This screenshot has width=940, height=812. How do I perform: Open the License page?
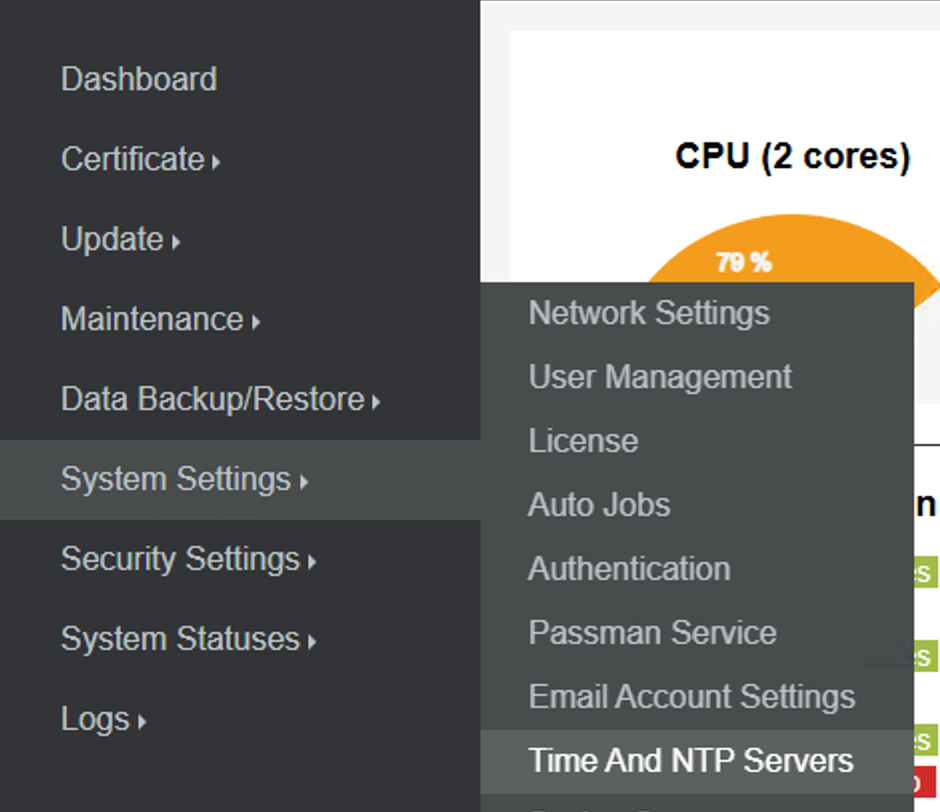point(583,441)
